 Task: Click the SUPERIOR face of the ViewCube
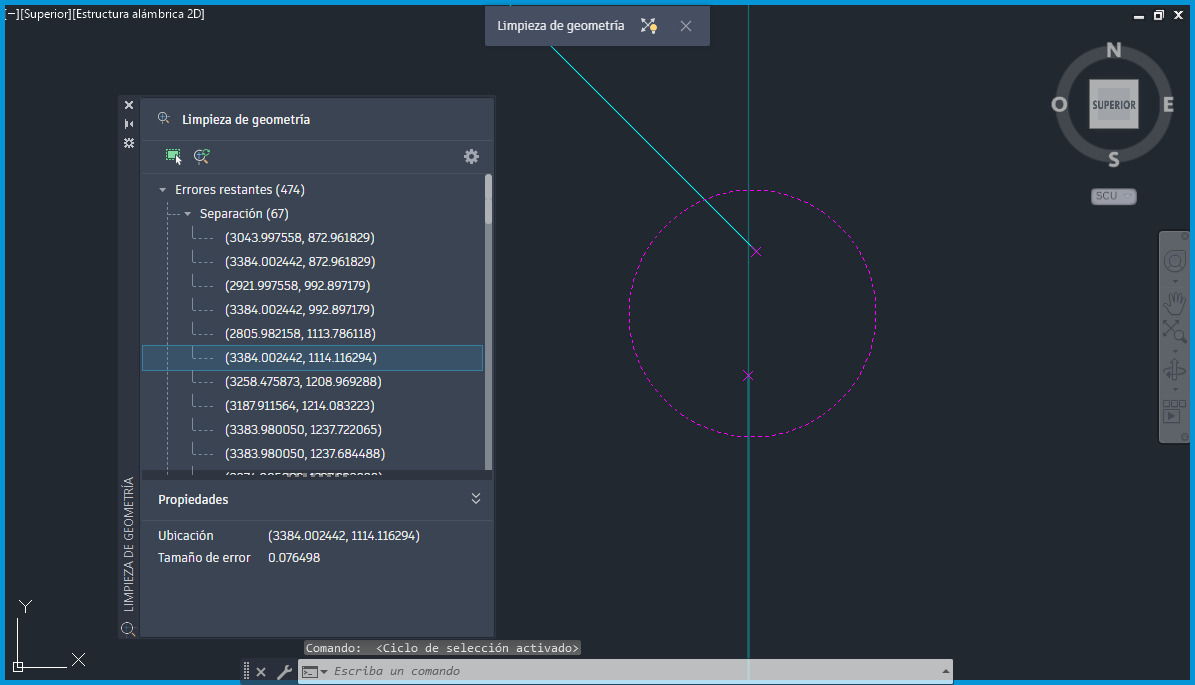[x=1113, y=104]
